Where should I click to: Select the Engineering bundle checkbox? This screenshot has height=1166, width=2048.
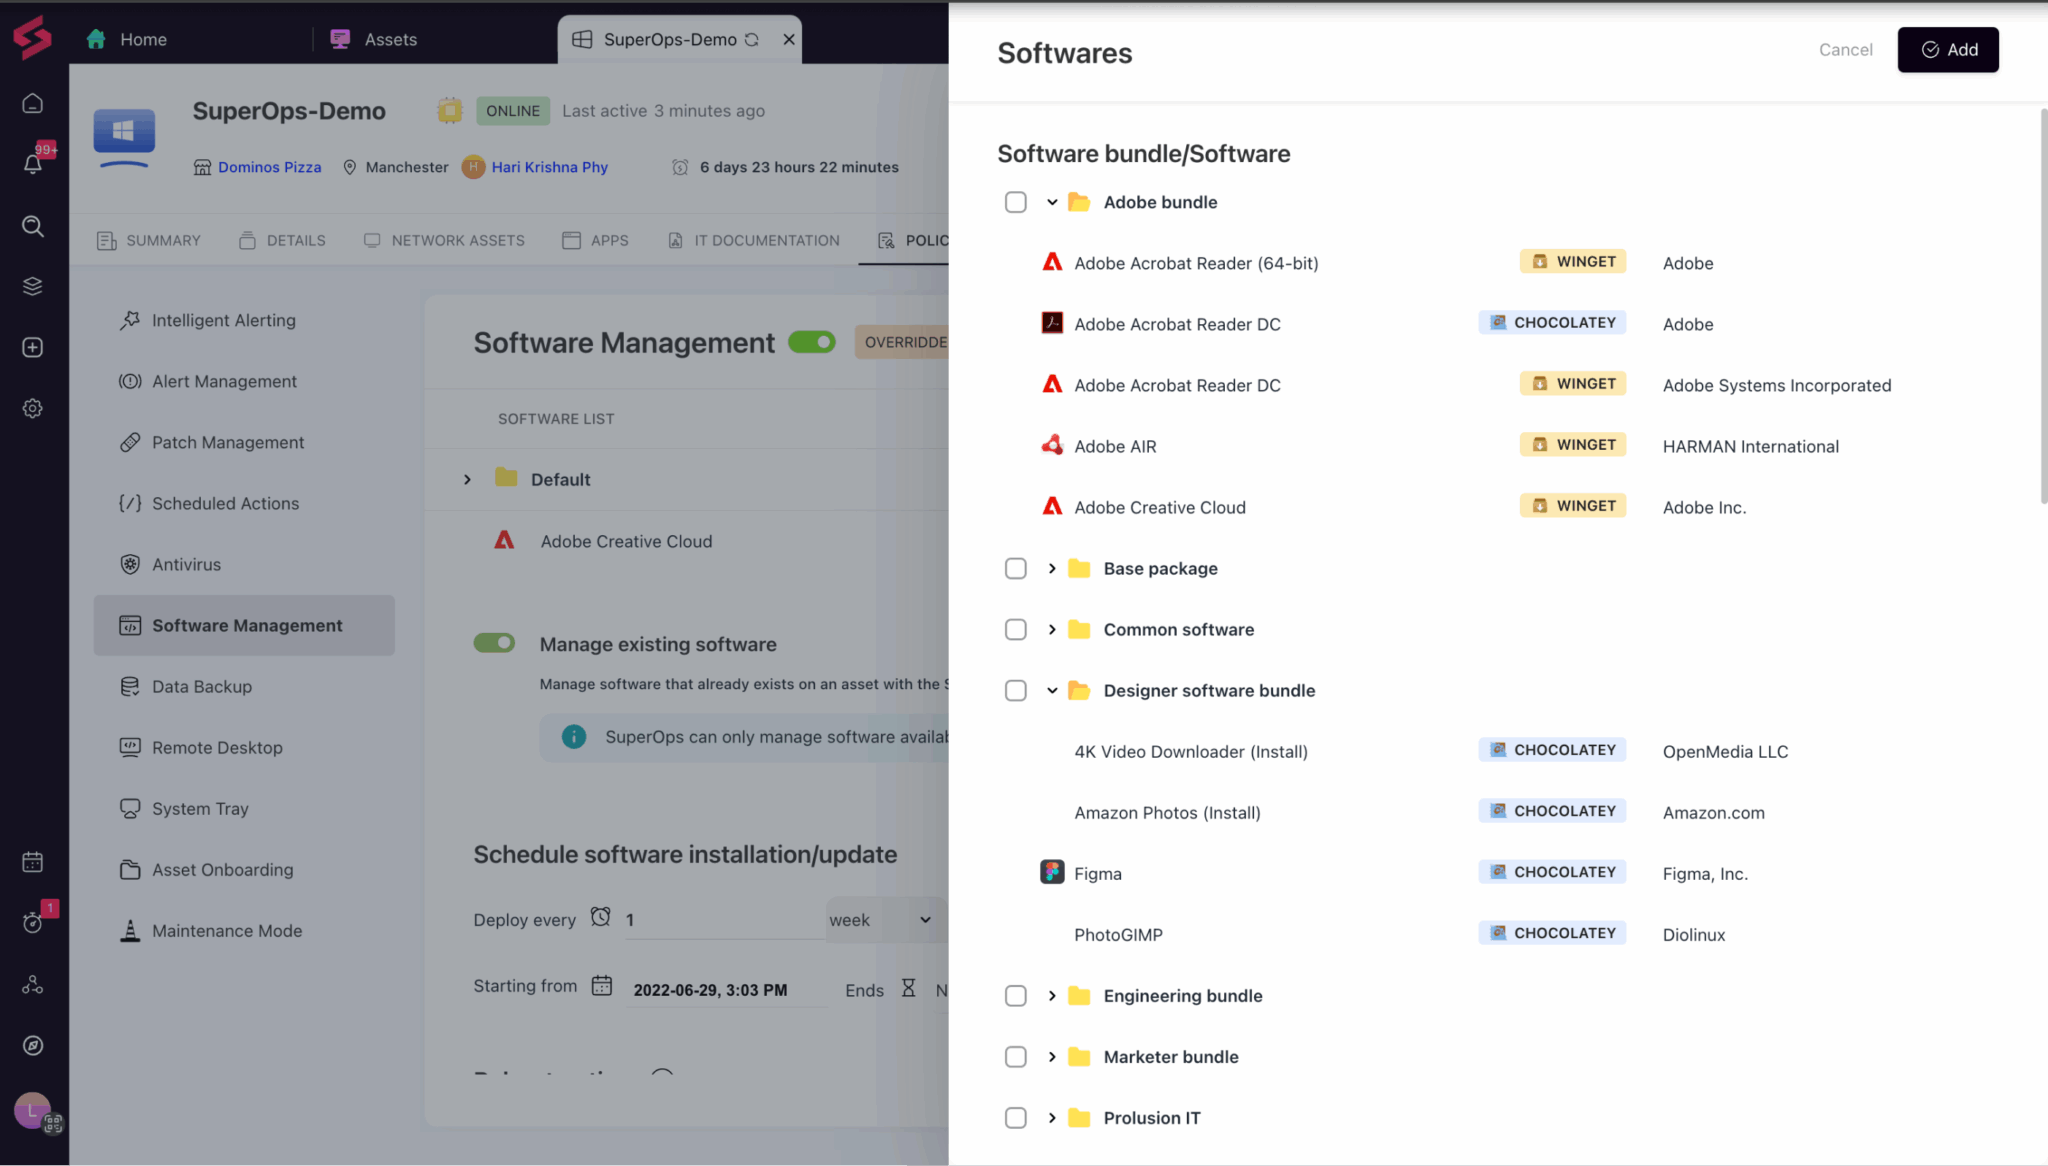click(x=1015, y=996)
